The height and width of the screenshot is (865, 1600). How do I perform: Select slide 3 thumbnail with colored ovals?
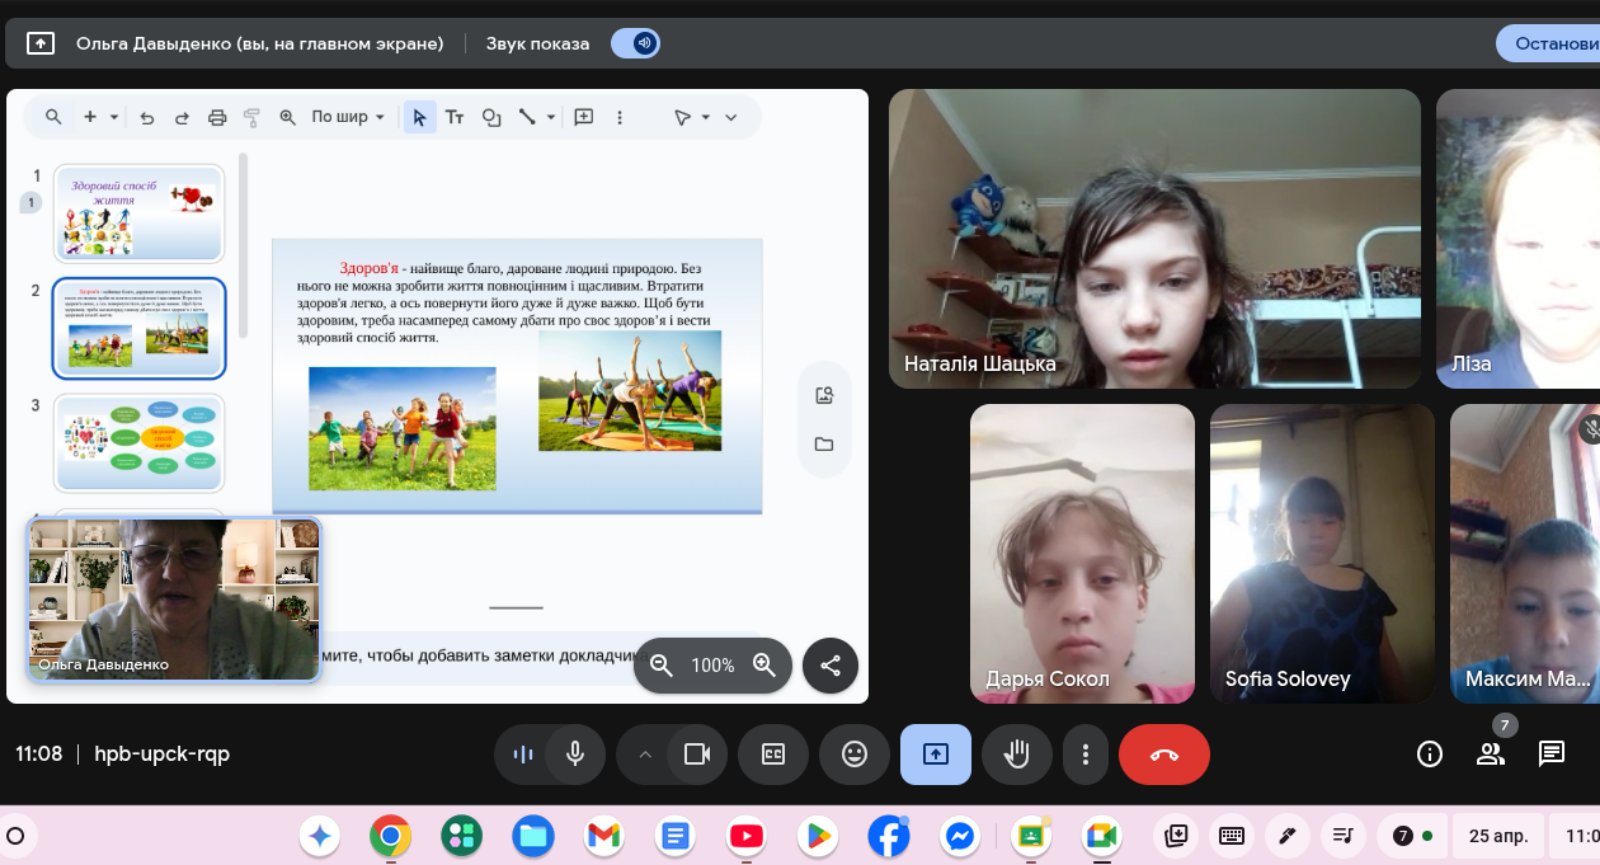[x=139, y=443]
